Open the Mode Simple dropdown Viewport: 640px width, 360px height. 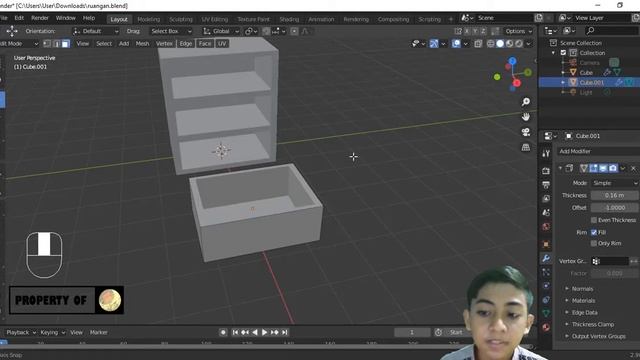coord(615,183)
